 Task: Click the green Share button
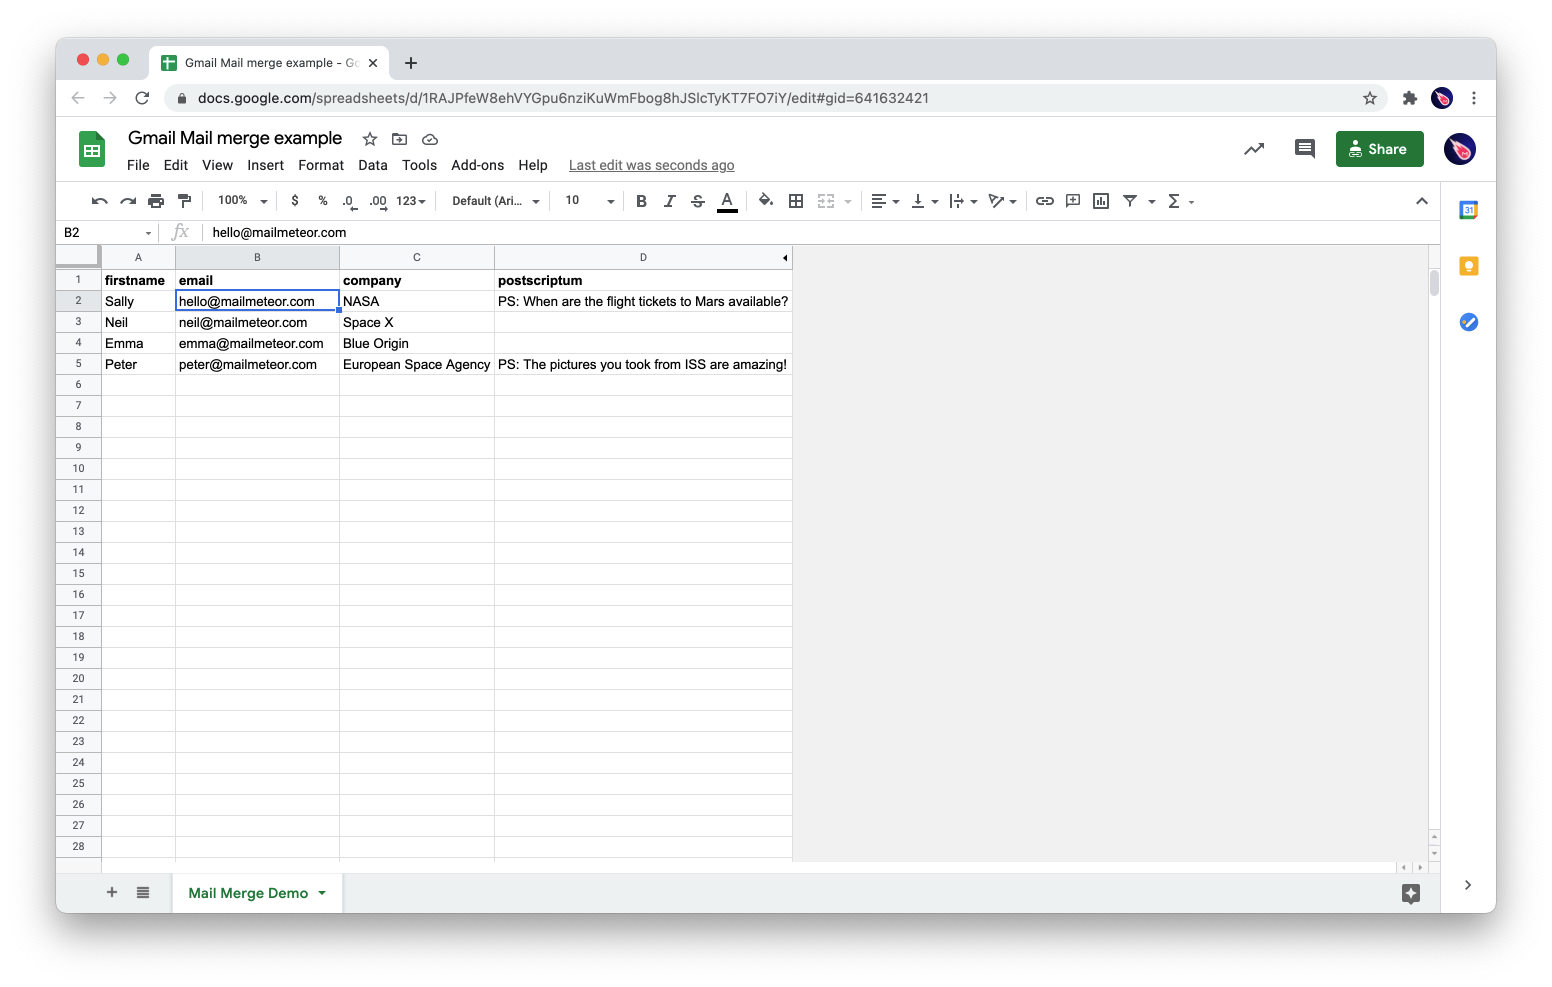tap(1379, 149)
